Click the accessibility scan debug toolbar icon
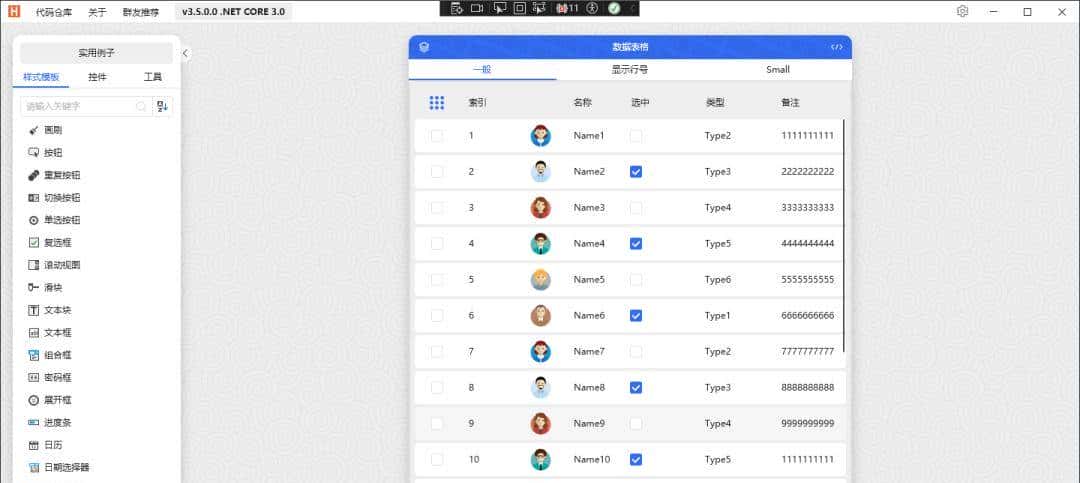Image resolution: width=1080 pixels, height=483 pixels. pos(592,8)
